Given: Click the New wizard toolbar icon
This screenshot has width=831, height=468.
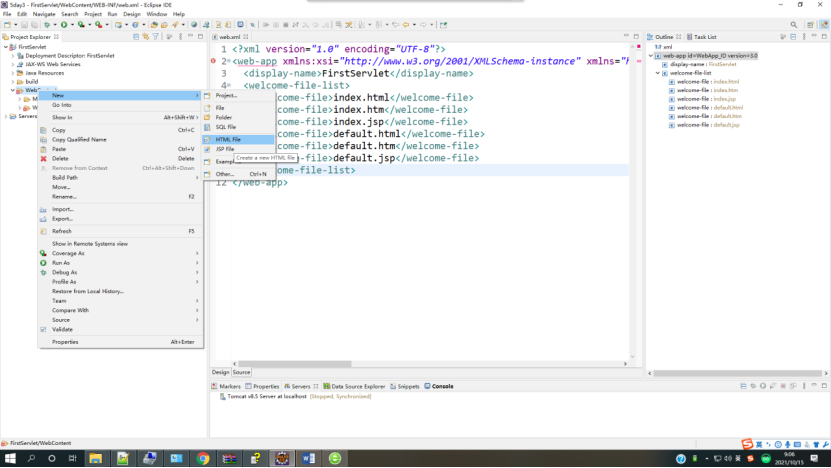Looking at the screenshot, I should point(7,25).
